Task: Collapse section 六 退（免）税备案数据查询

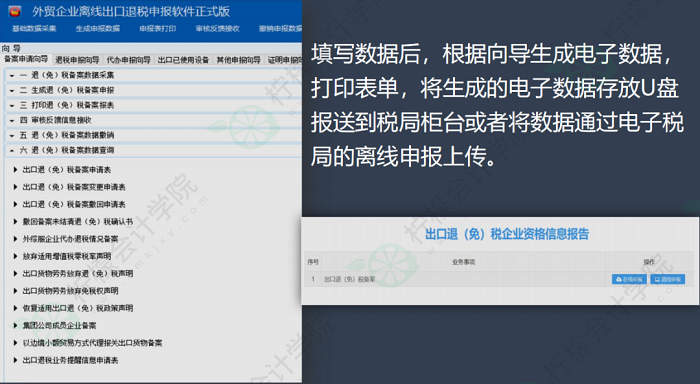Action: coord(153,150)
